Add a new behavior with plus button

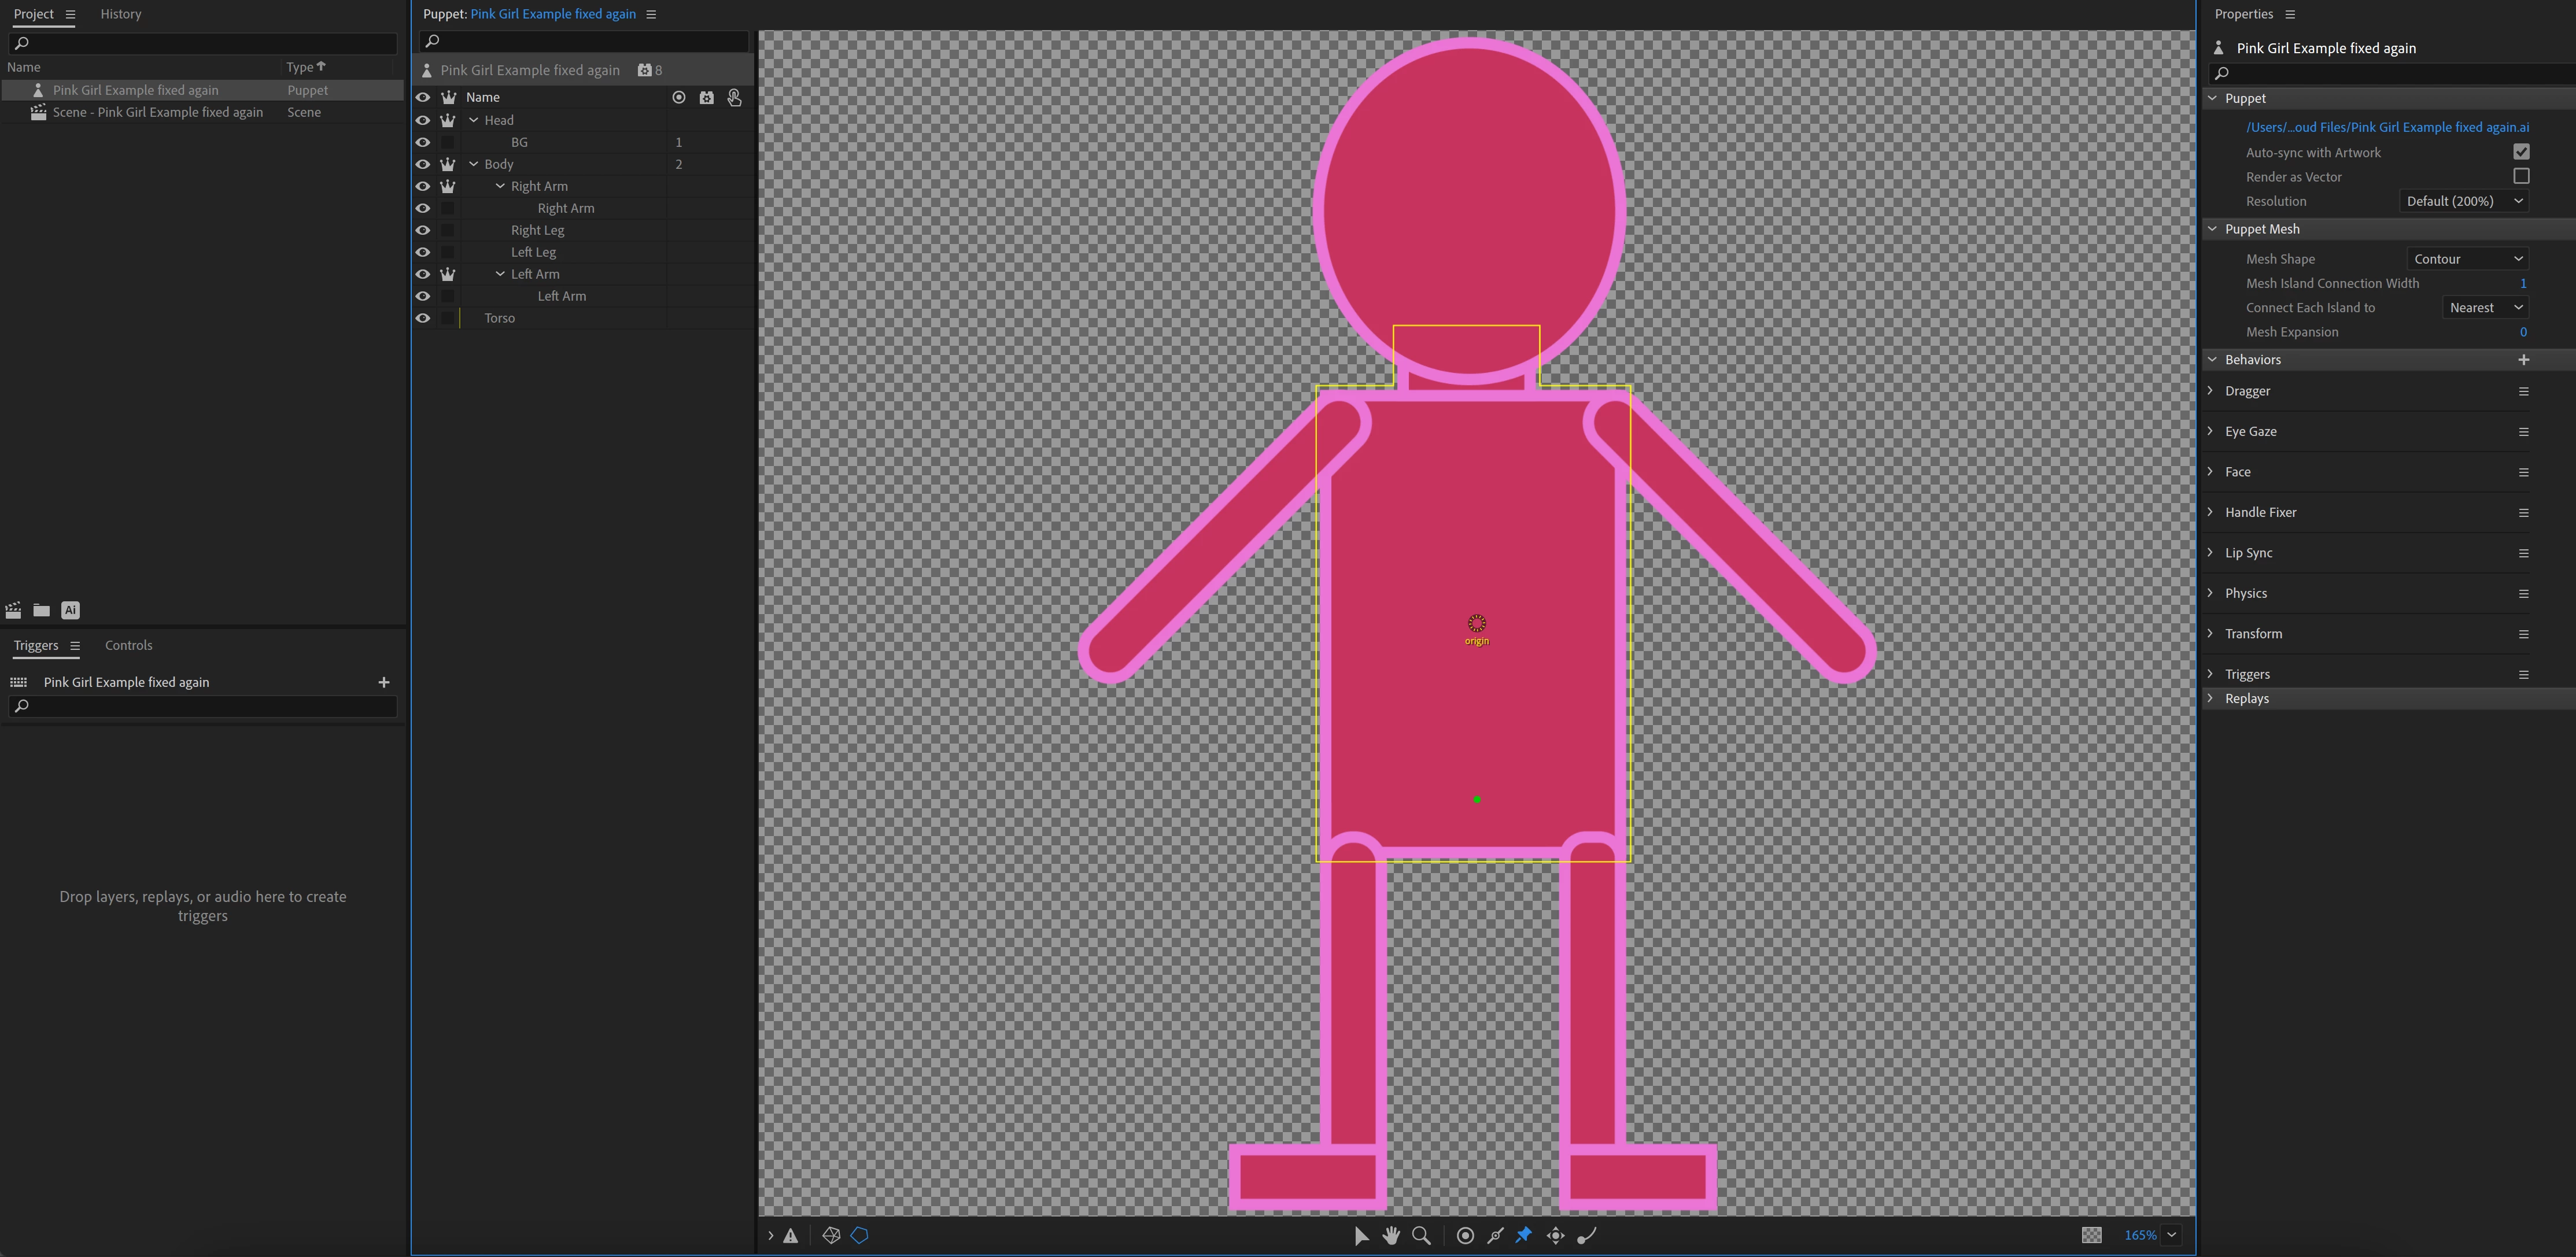(2523, 359)
